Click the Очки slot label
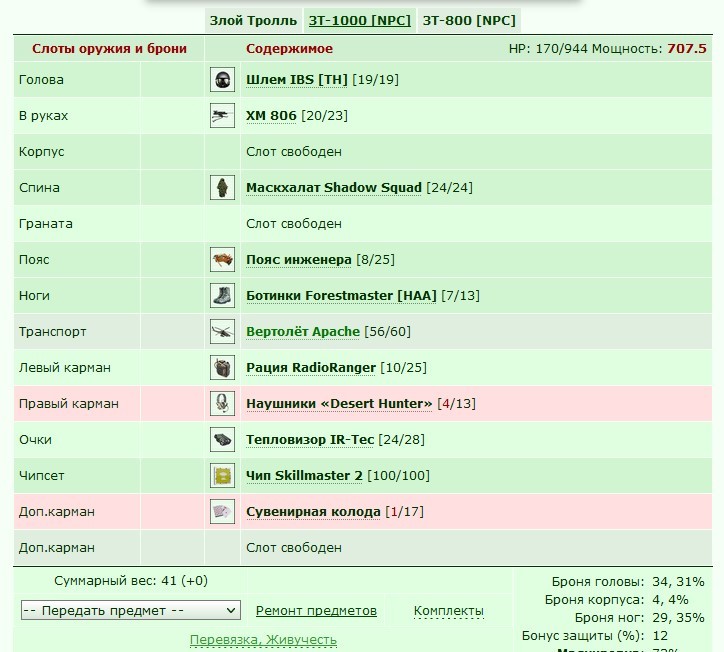 [x=35, y=440]
